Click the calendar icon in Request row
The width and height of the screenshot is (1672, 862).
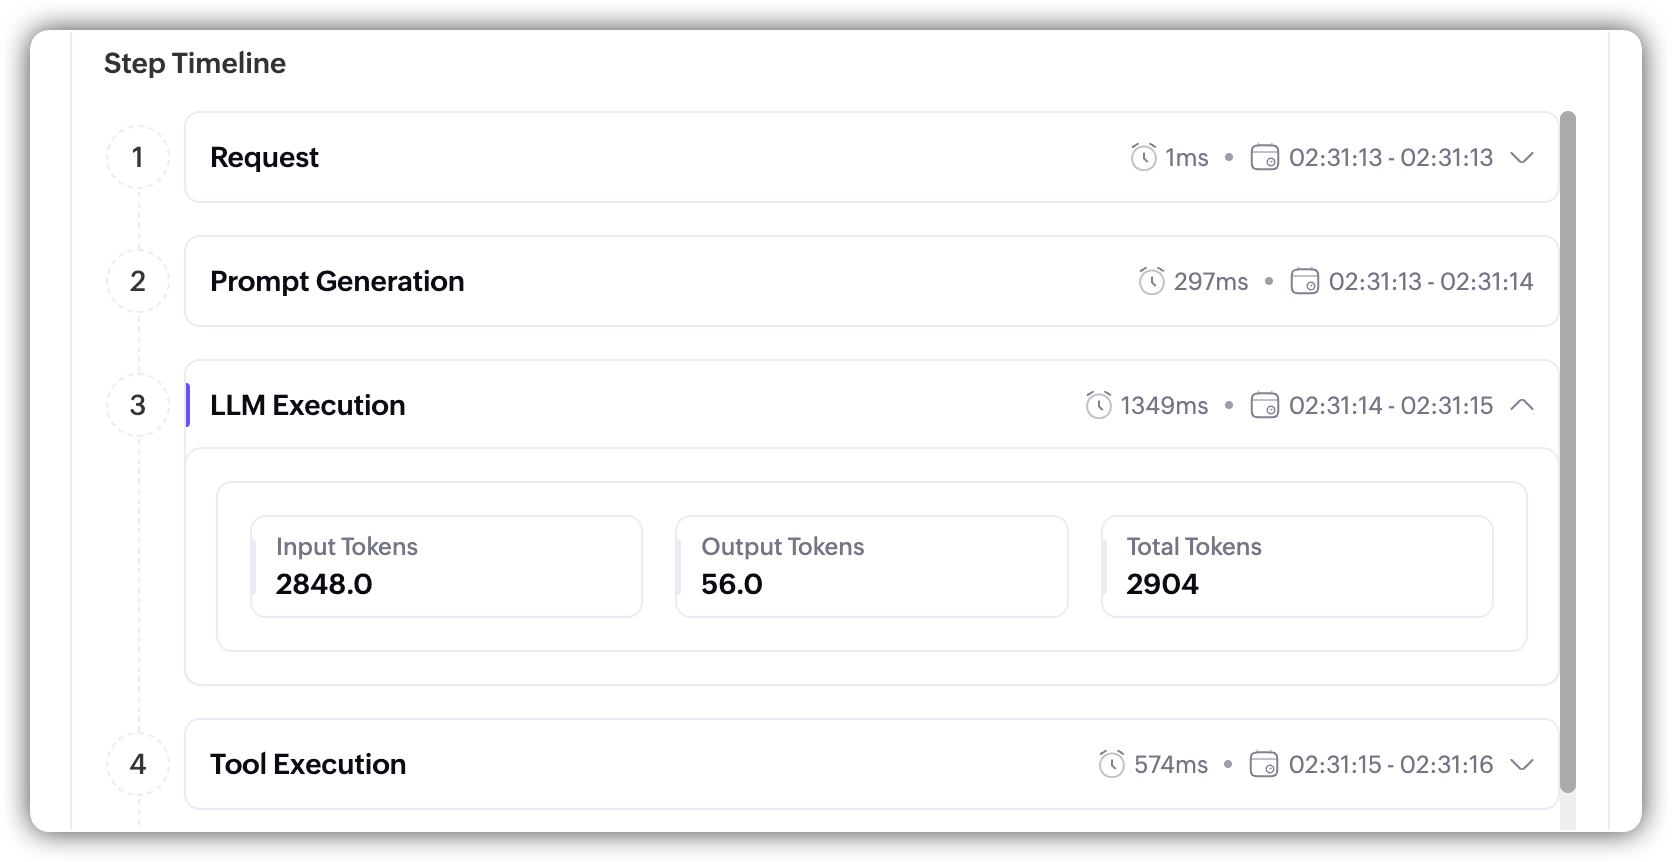coord(1264,157)
